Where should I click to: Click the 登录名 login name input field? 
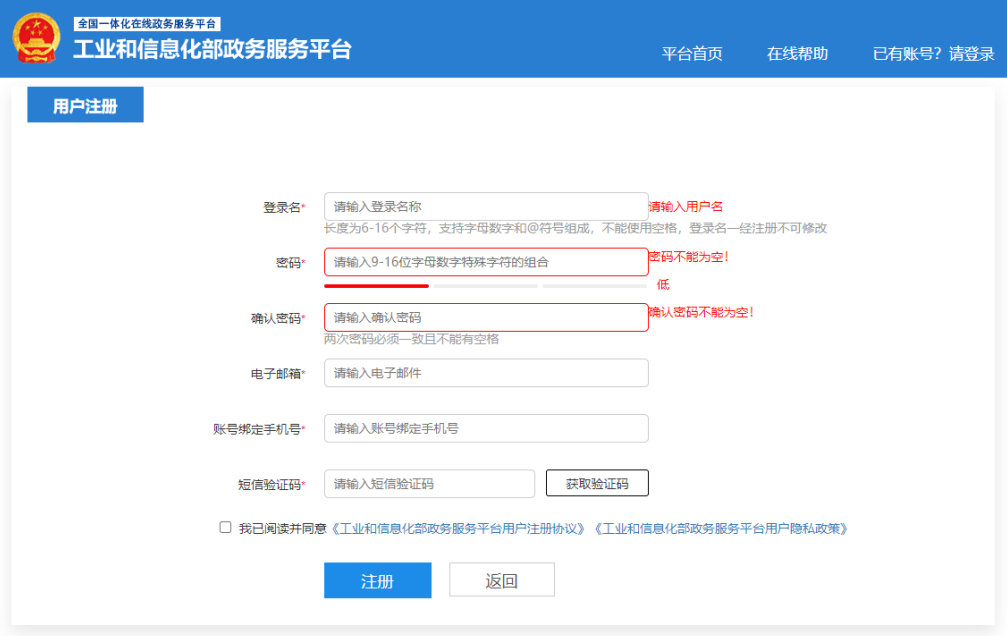coord(486,206)
